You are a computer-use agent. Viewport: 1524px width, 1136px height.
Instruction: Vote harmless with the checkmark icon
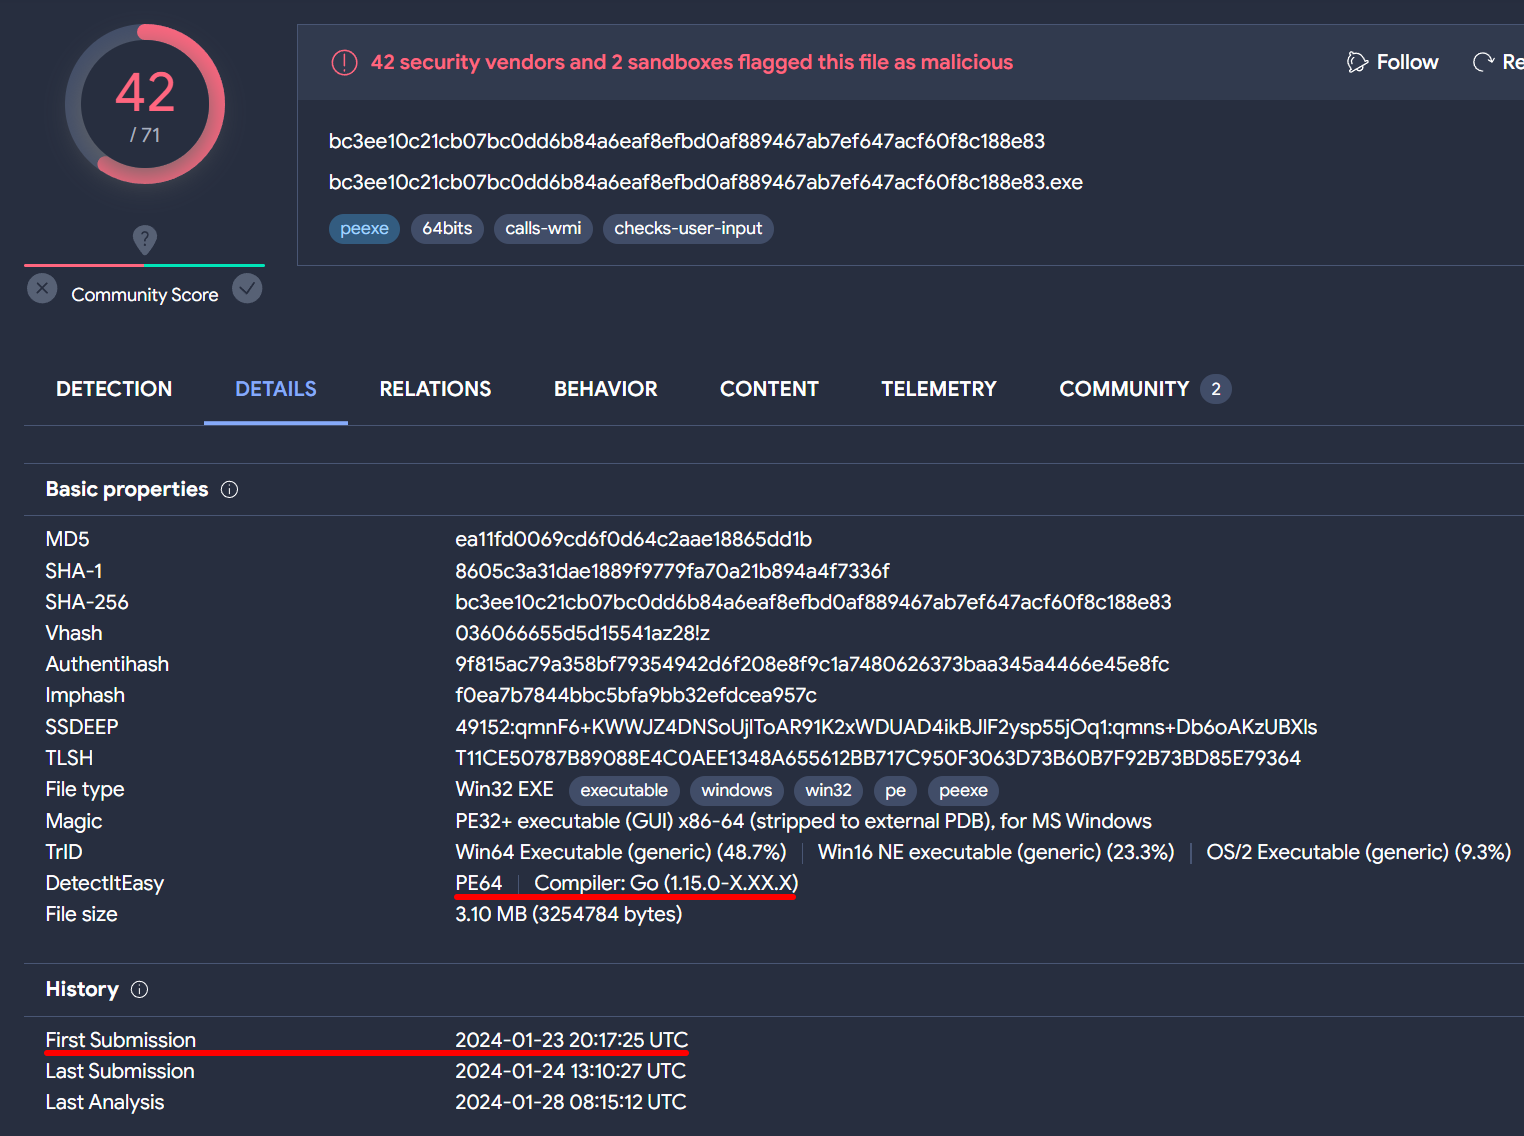(x=247, y=289)
